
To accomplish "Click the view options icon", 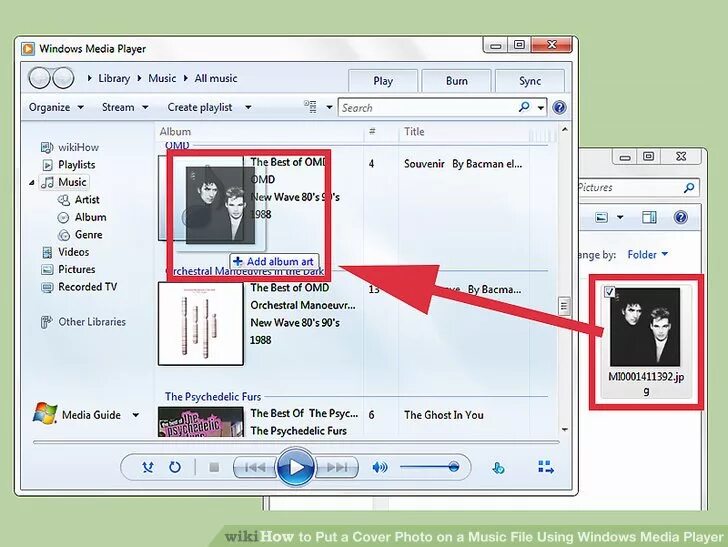I will 311,107.
